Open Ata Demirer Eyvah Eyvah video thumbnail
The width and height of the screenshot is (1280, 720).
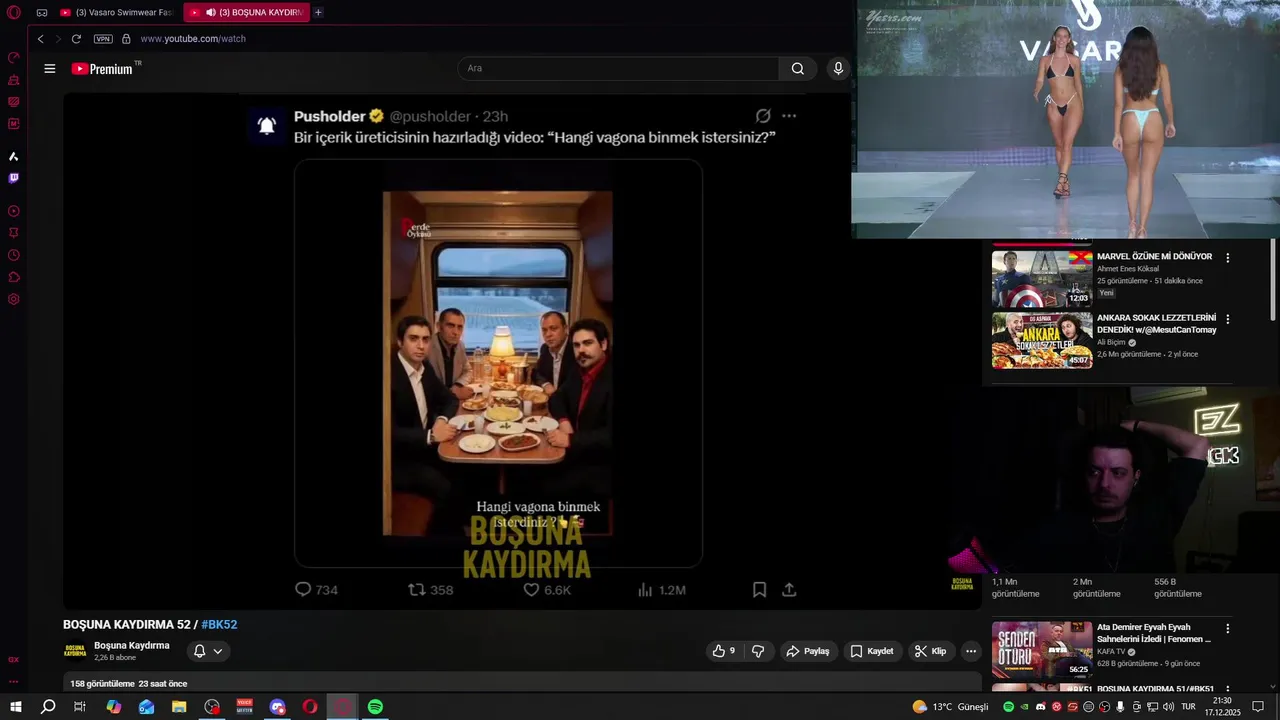click(x=1042, y=650)
